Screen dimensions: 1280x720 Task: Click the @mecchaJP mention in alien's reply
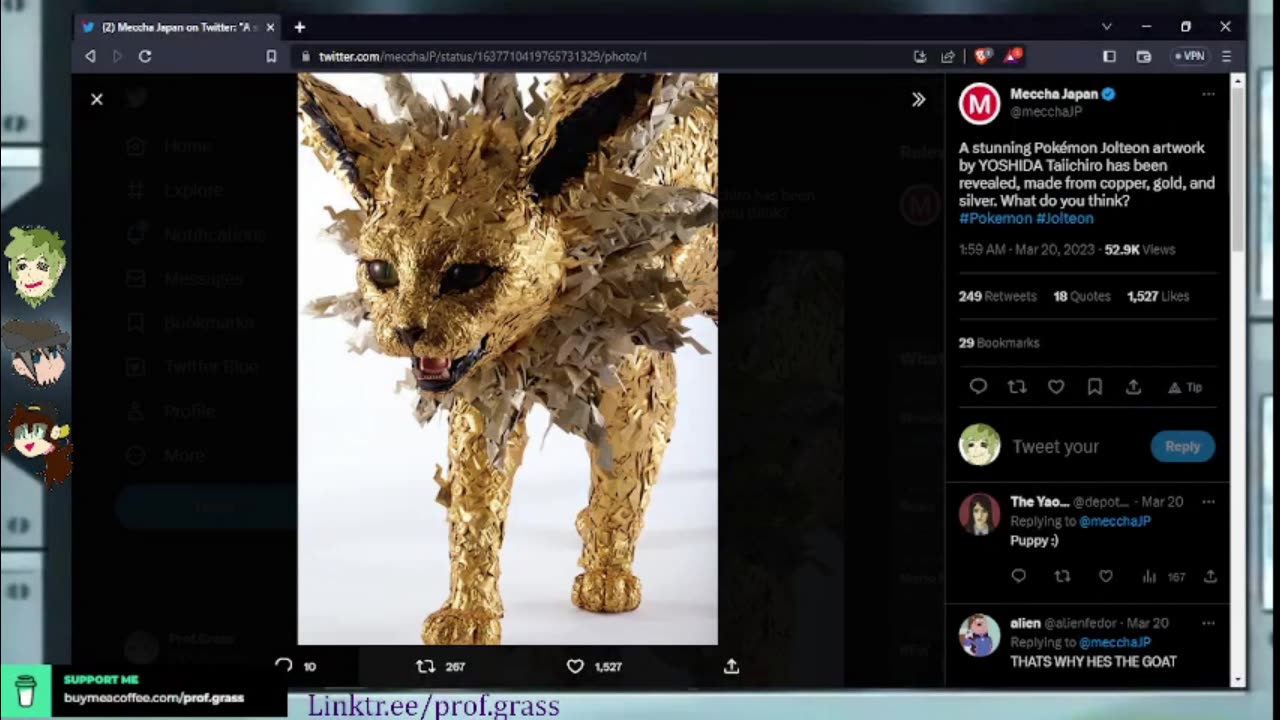point(1114,642)
